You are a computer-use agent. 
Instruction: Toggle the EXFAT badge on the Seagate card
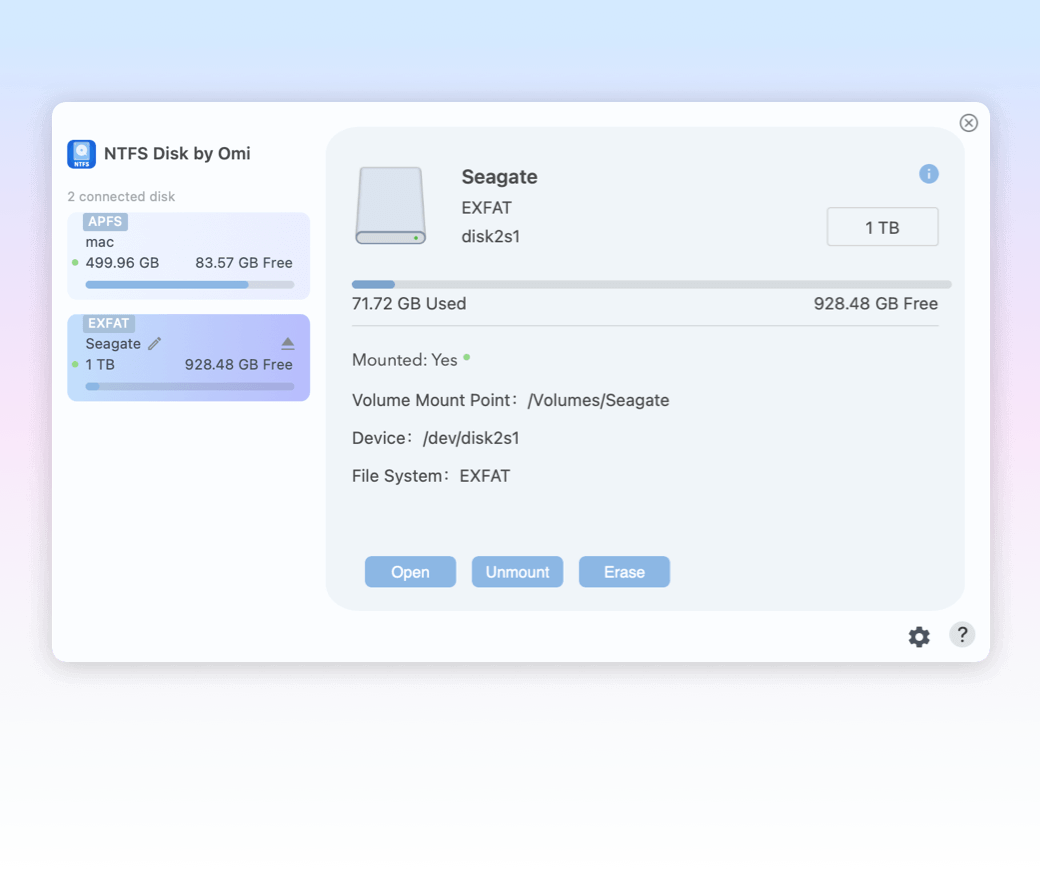pyautogui.click(x=107, y=323)
